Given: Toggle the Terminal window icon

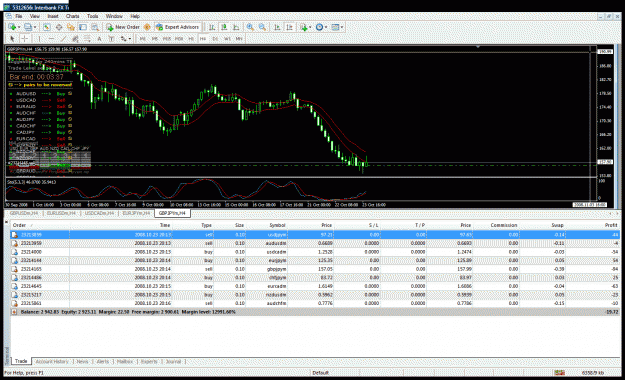Looking at the screenshot, I should point(83,27).
